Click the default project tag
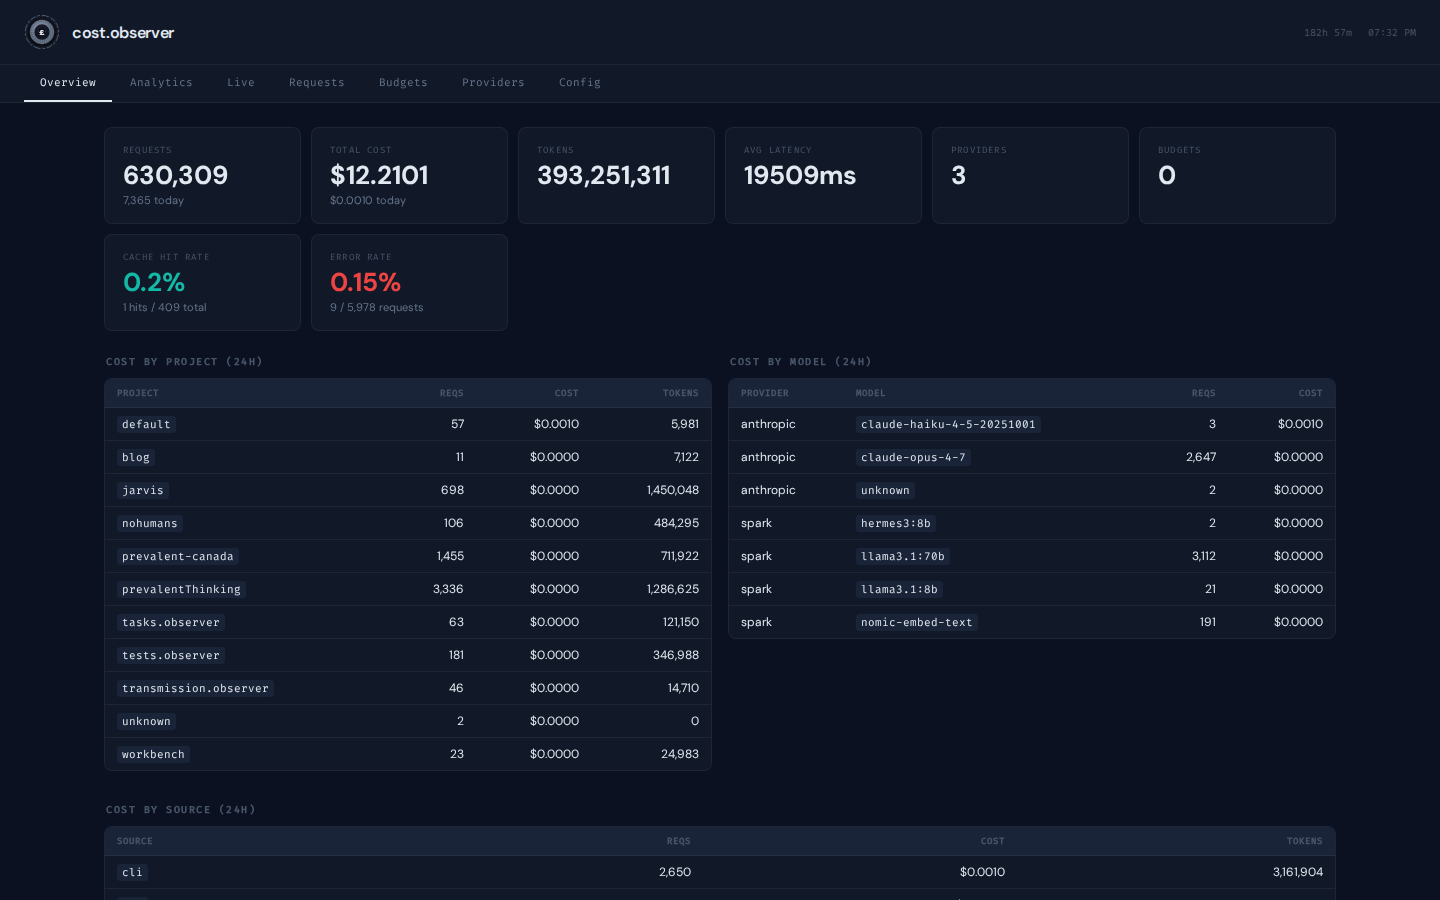The height and width of the screenshot is (900, 1440). [146, 424]
